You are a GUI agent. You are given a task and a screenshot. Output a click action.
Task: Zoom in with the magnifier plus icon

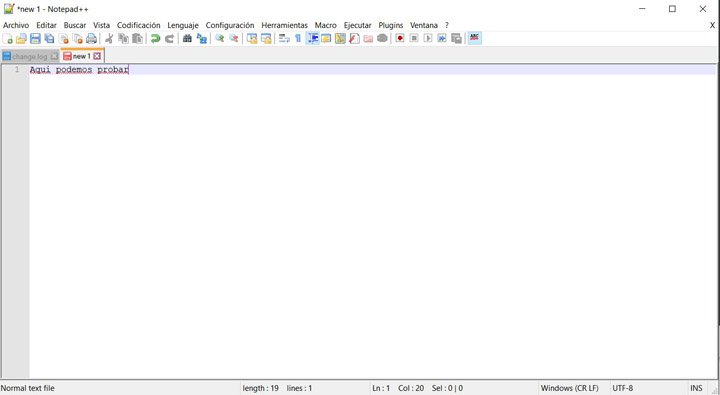(219, 39)
